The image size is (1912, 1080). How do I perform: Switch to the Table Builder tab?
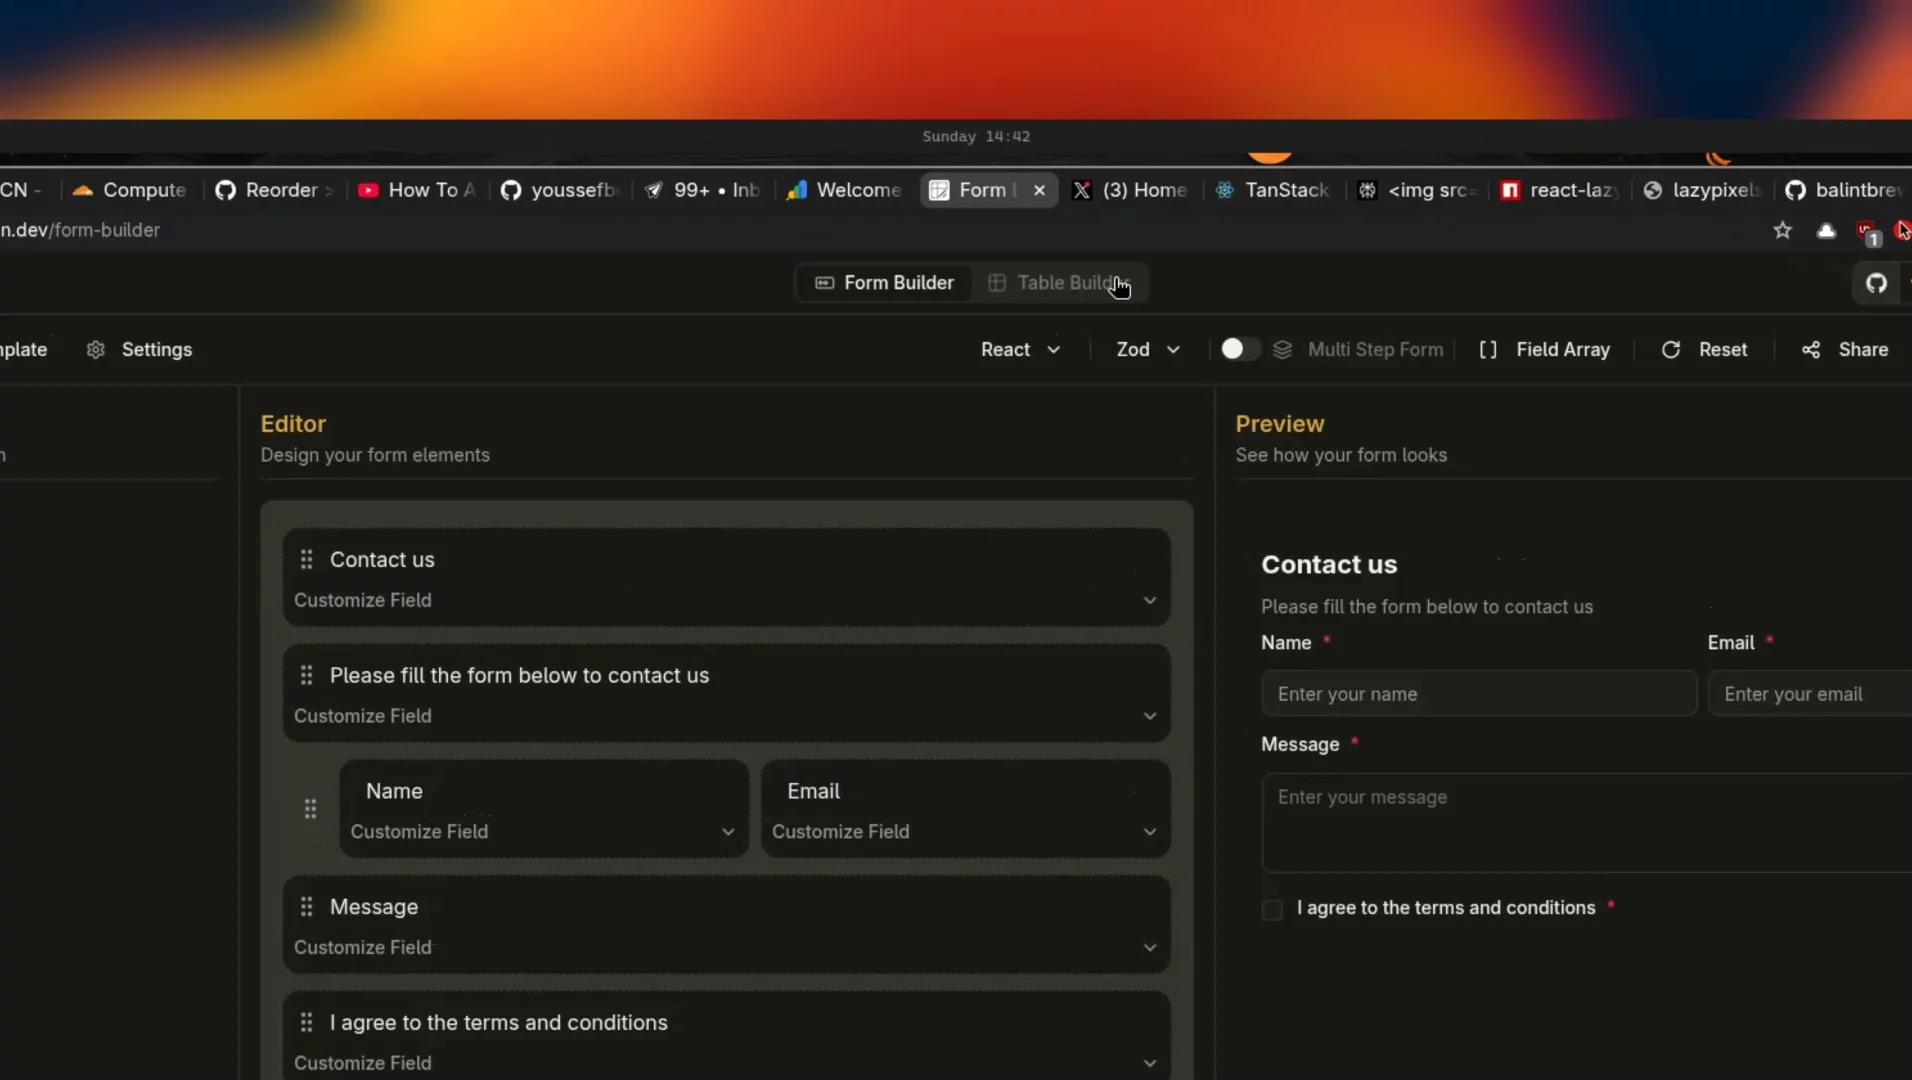1059,283
